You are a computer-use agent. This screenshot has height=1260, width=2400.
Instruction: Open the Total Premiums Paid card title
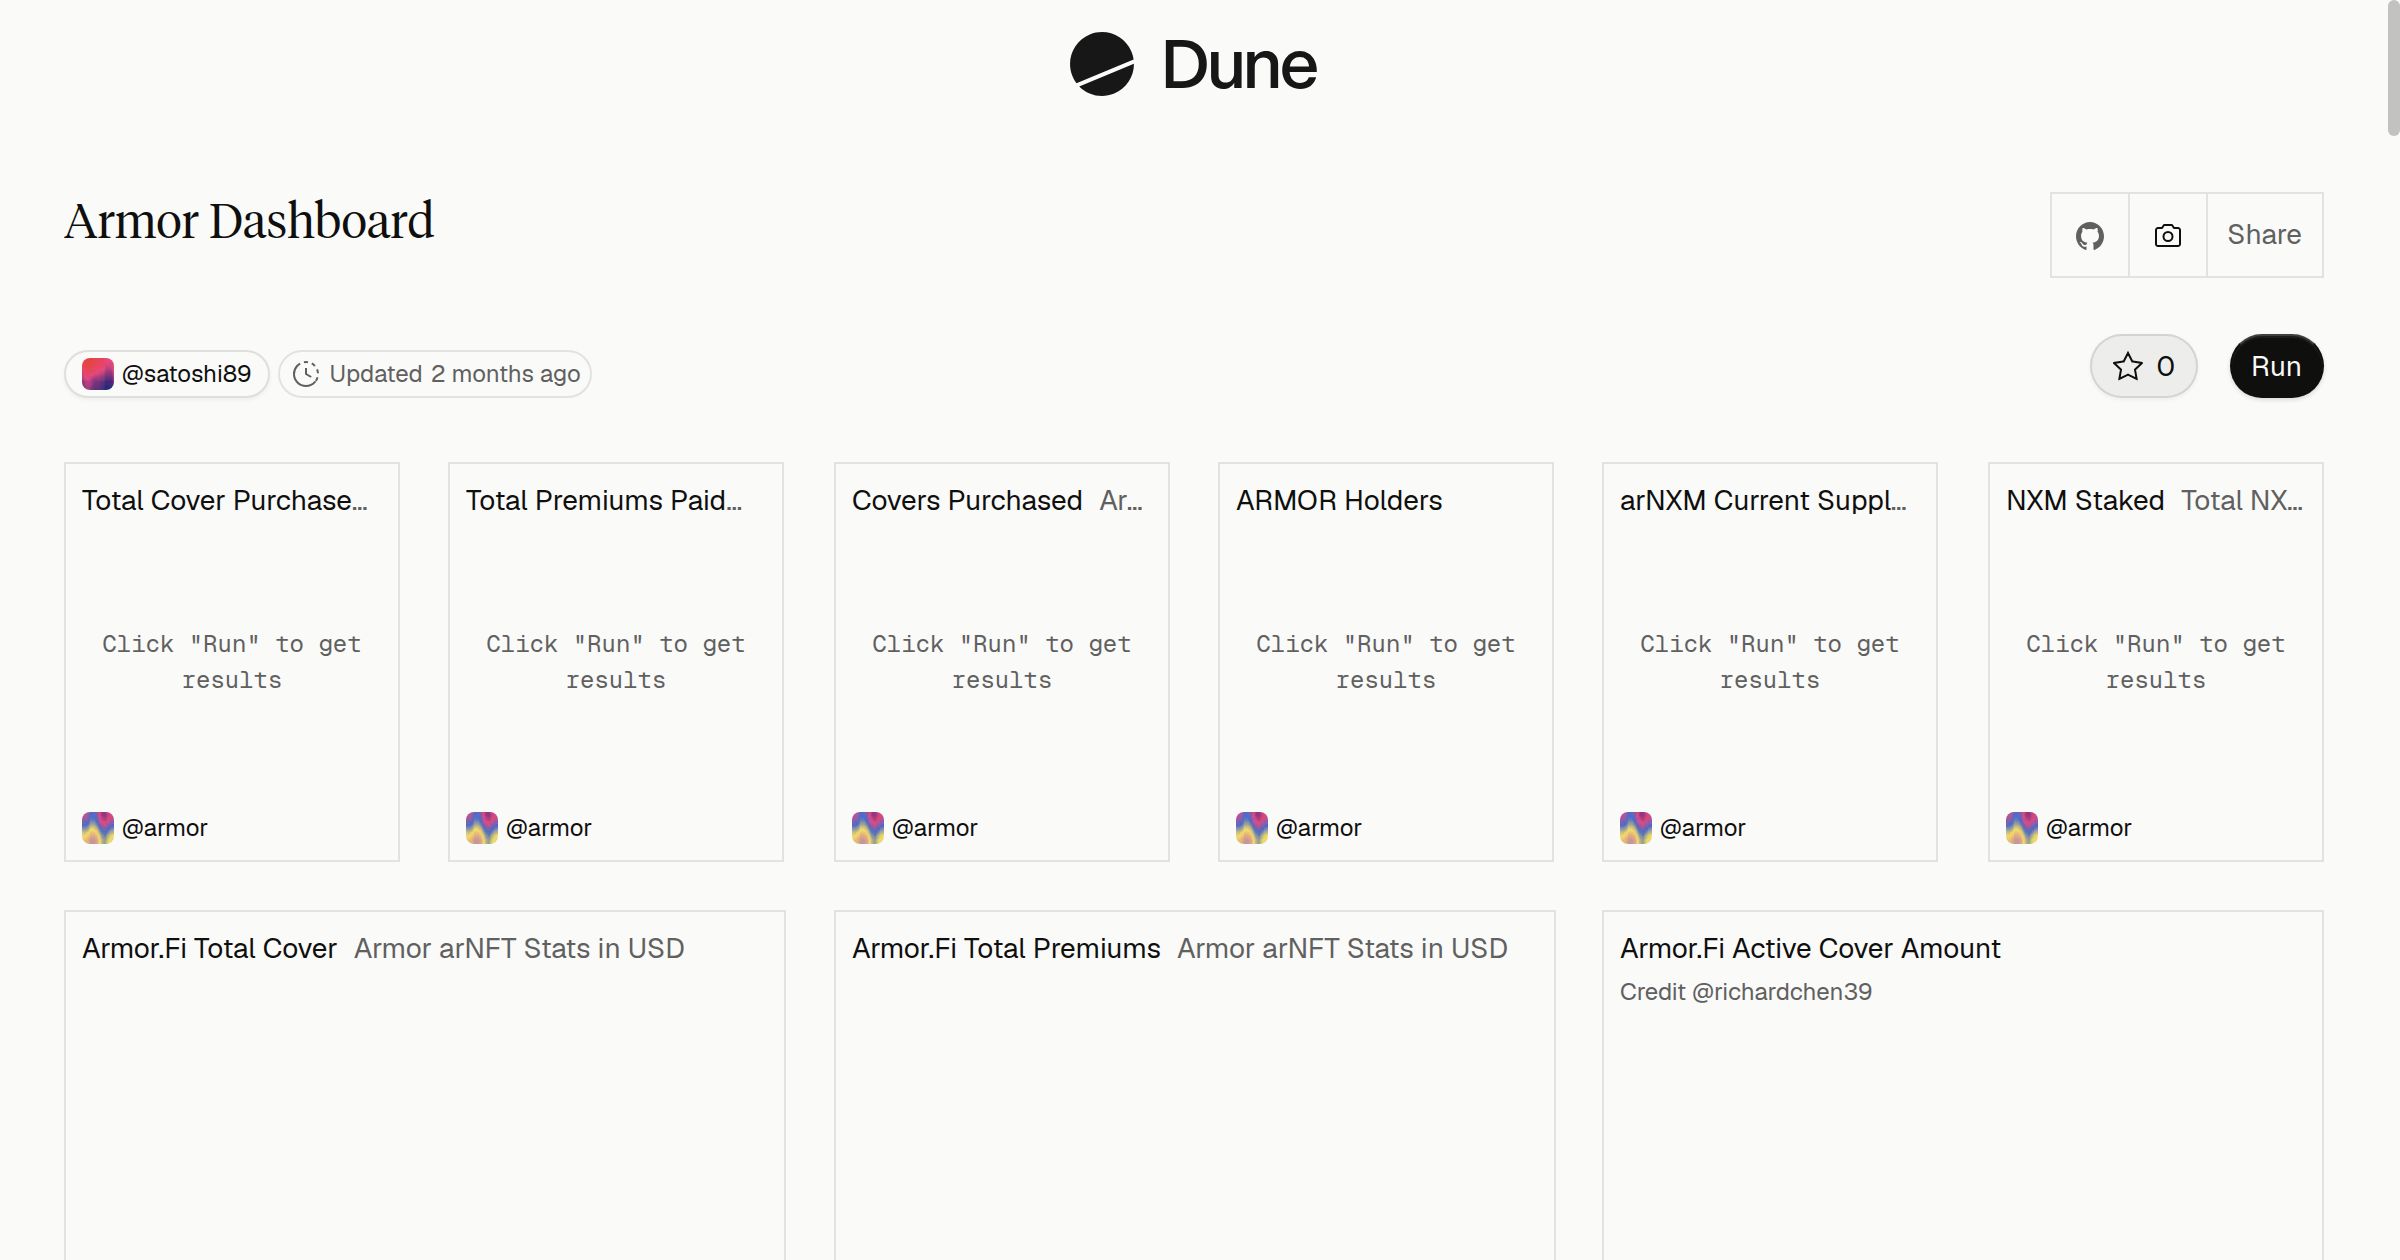(604, 500)
